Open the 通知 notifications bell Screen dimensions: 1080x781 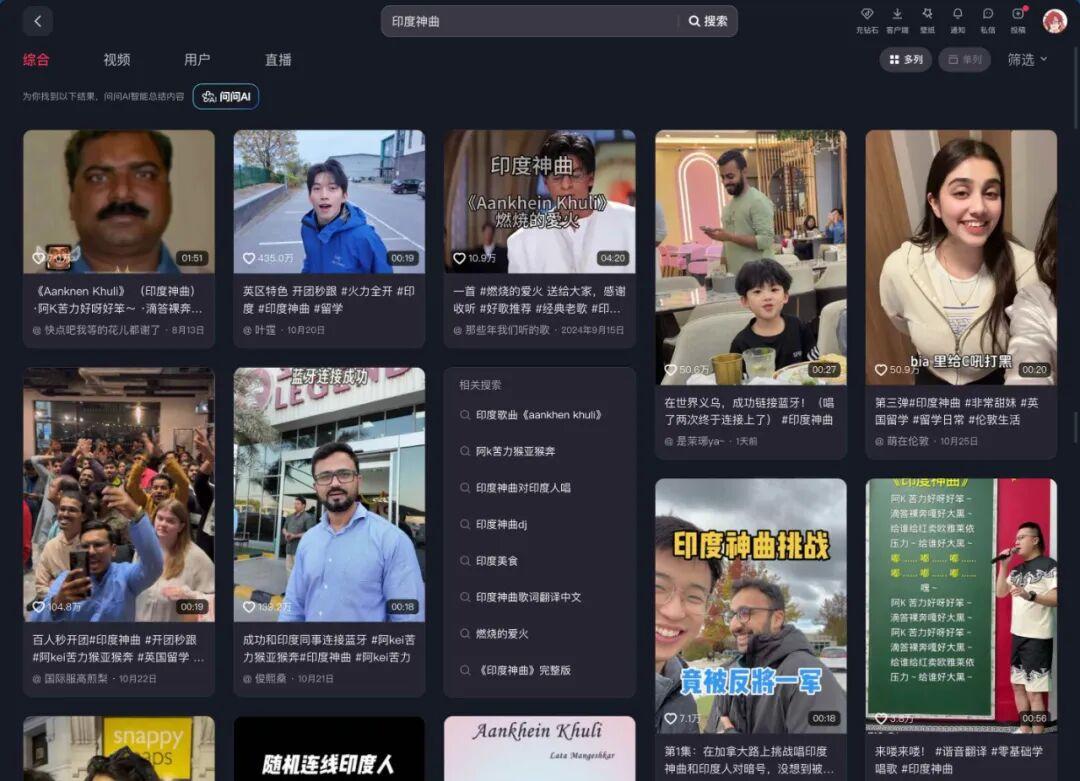[x=957, y=19]
